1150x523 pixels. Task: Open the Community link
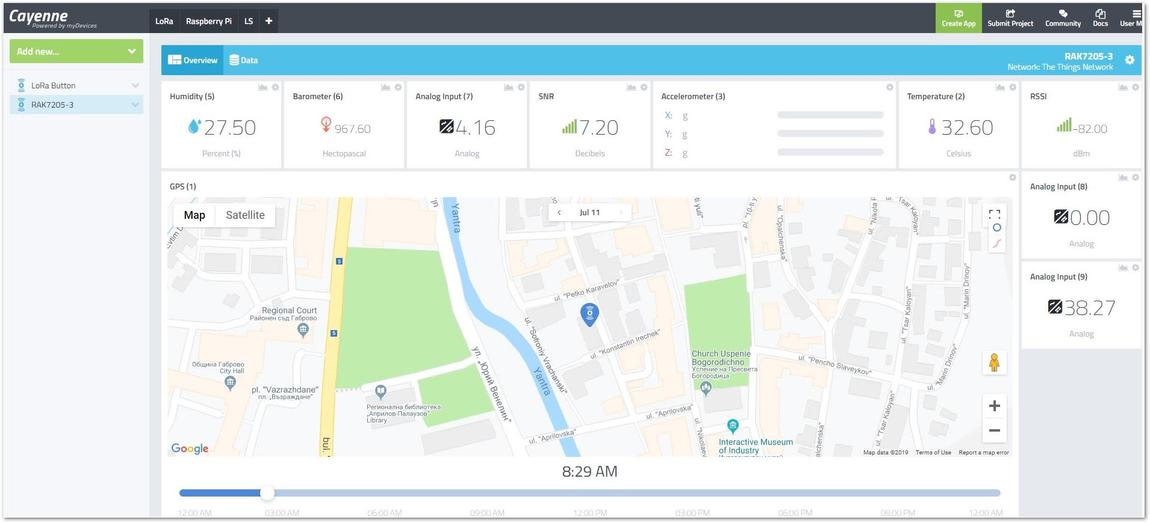click(x=1063, y=18)
